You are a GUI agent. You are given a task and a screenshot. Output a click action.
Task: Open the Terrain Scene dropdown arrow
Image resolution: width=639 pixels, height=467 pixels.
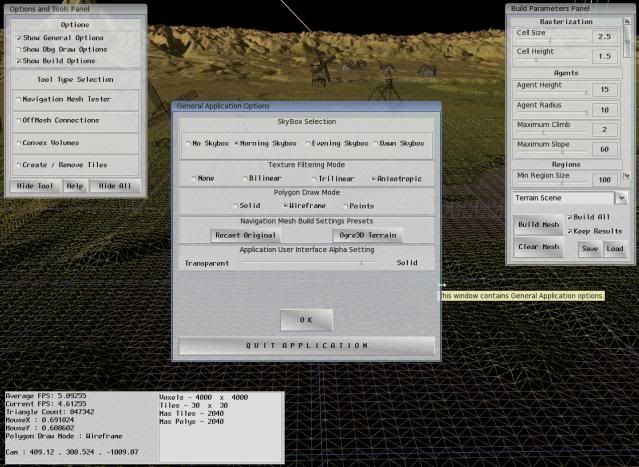click(621, 198)
